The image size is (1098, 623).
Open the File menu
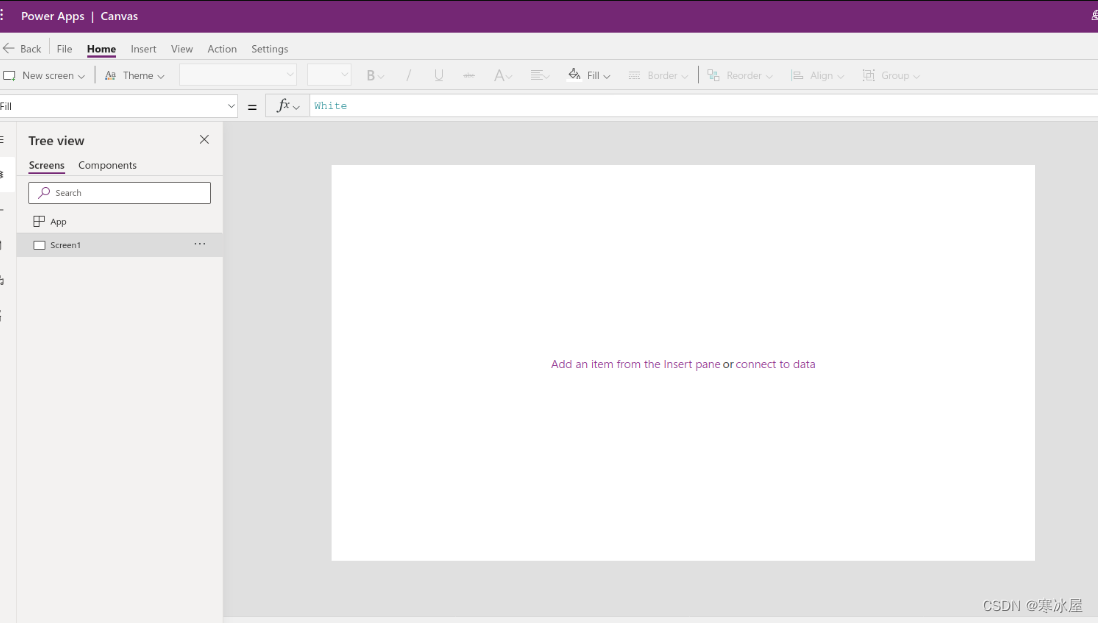tap(64, 48)
